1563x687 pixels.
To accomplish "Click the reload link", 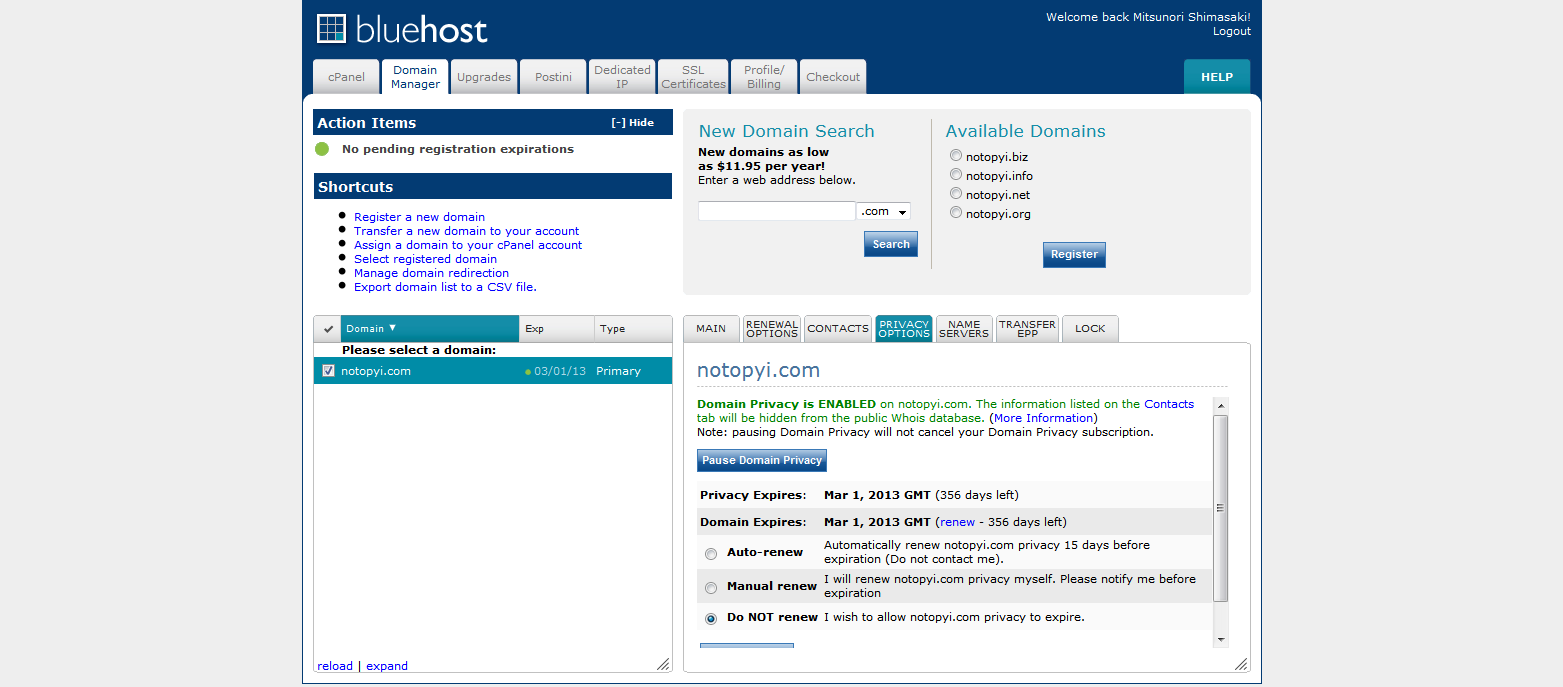I will (x=335, y=666).
